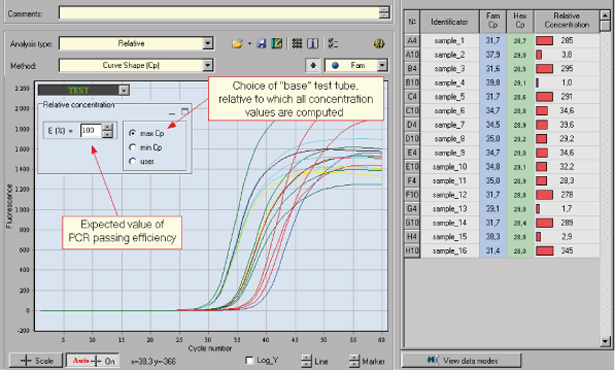The image size is (615, 370).
Task: Click the results table scrollbar down arrow
Action: tap(605, 341)
